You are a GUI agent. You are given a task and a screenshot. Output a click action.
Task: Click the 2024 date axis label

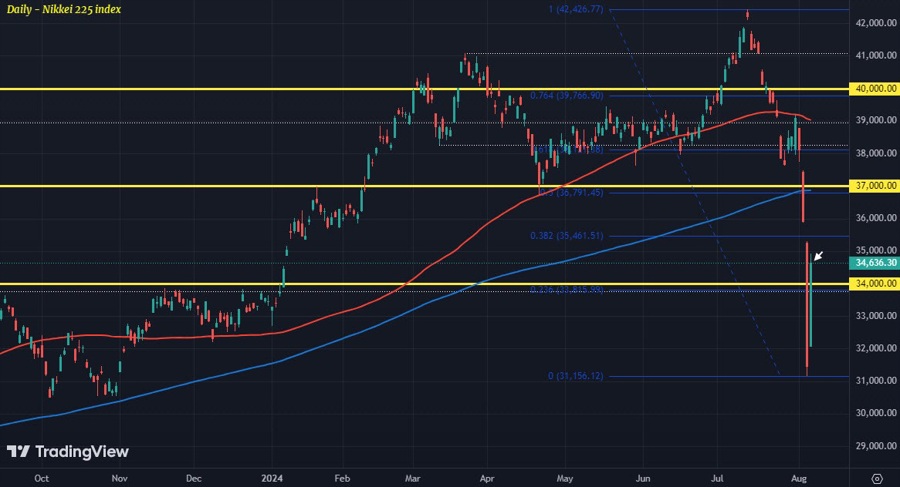coord(273,478)
